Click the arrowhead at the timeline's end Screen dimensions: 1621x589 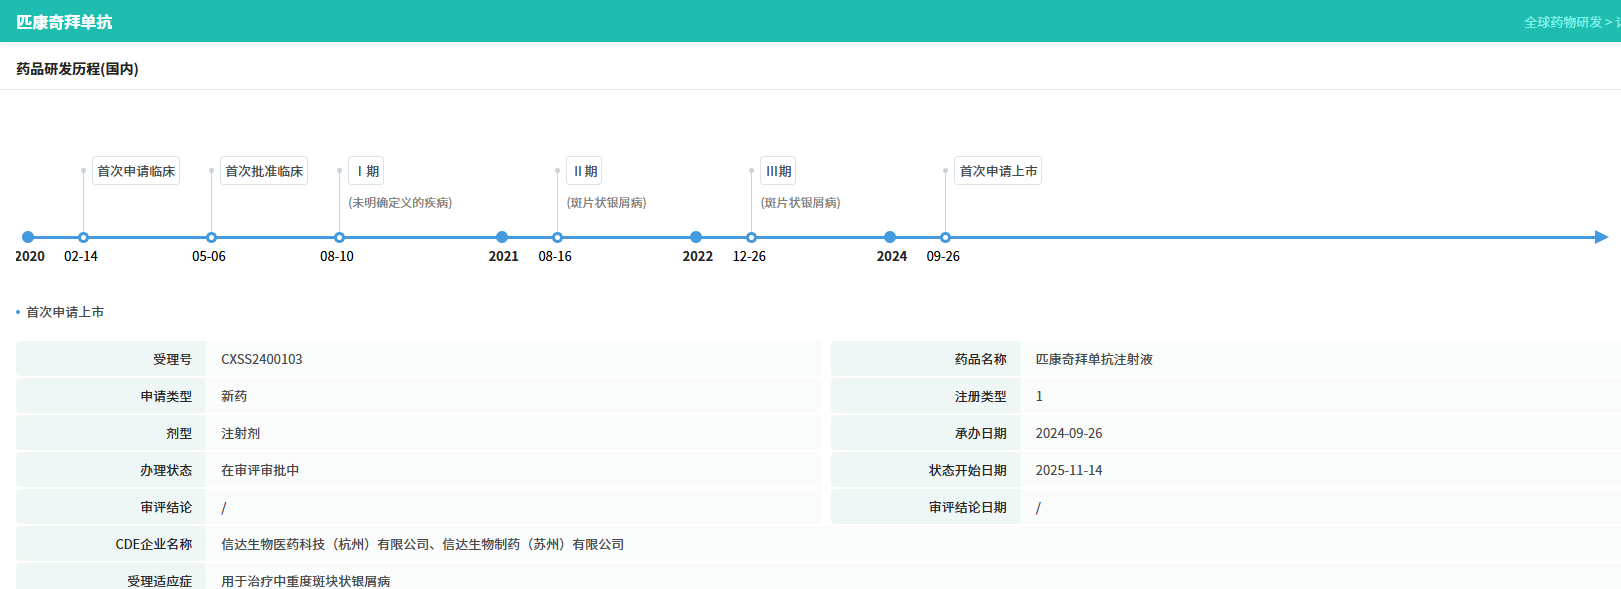coord(1601,237)
